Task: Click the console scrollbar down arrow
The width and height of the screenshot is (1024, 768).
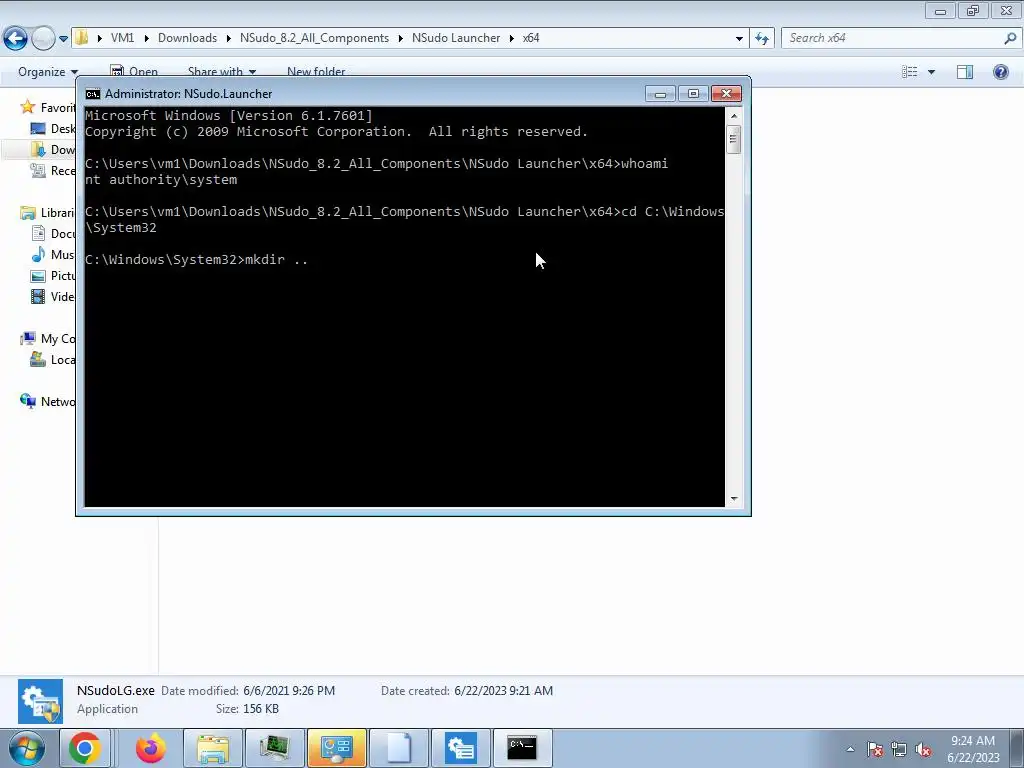Action: point(734,499)
